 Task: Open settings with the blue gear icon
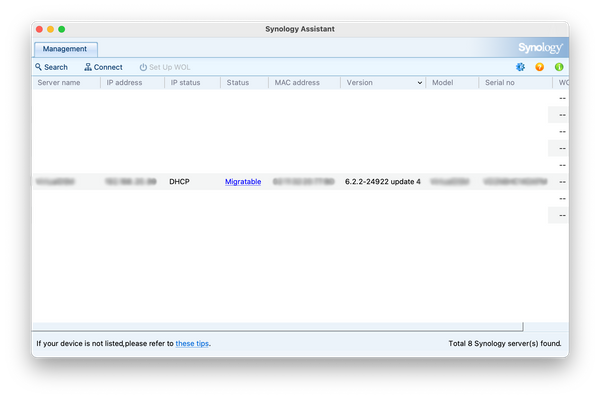click(520, 67)
